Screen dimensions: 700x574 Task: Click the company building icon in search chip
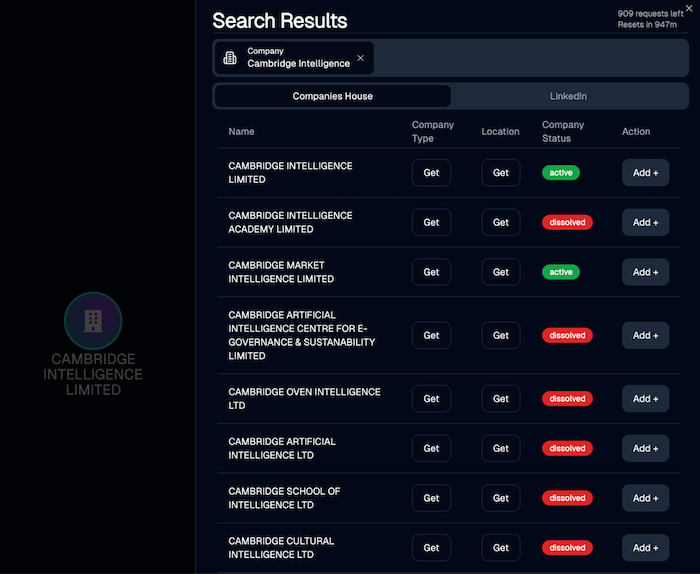click(230, 58)
